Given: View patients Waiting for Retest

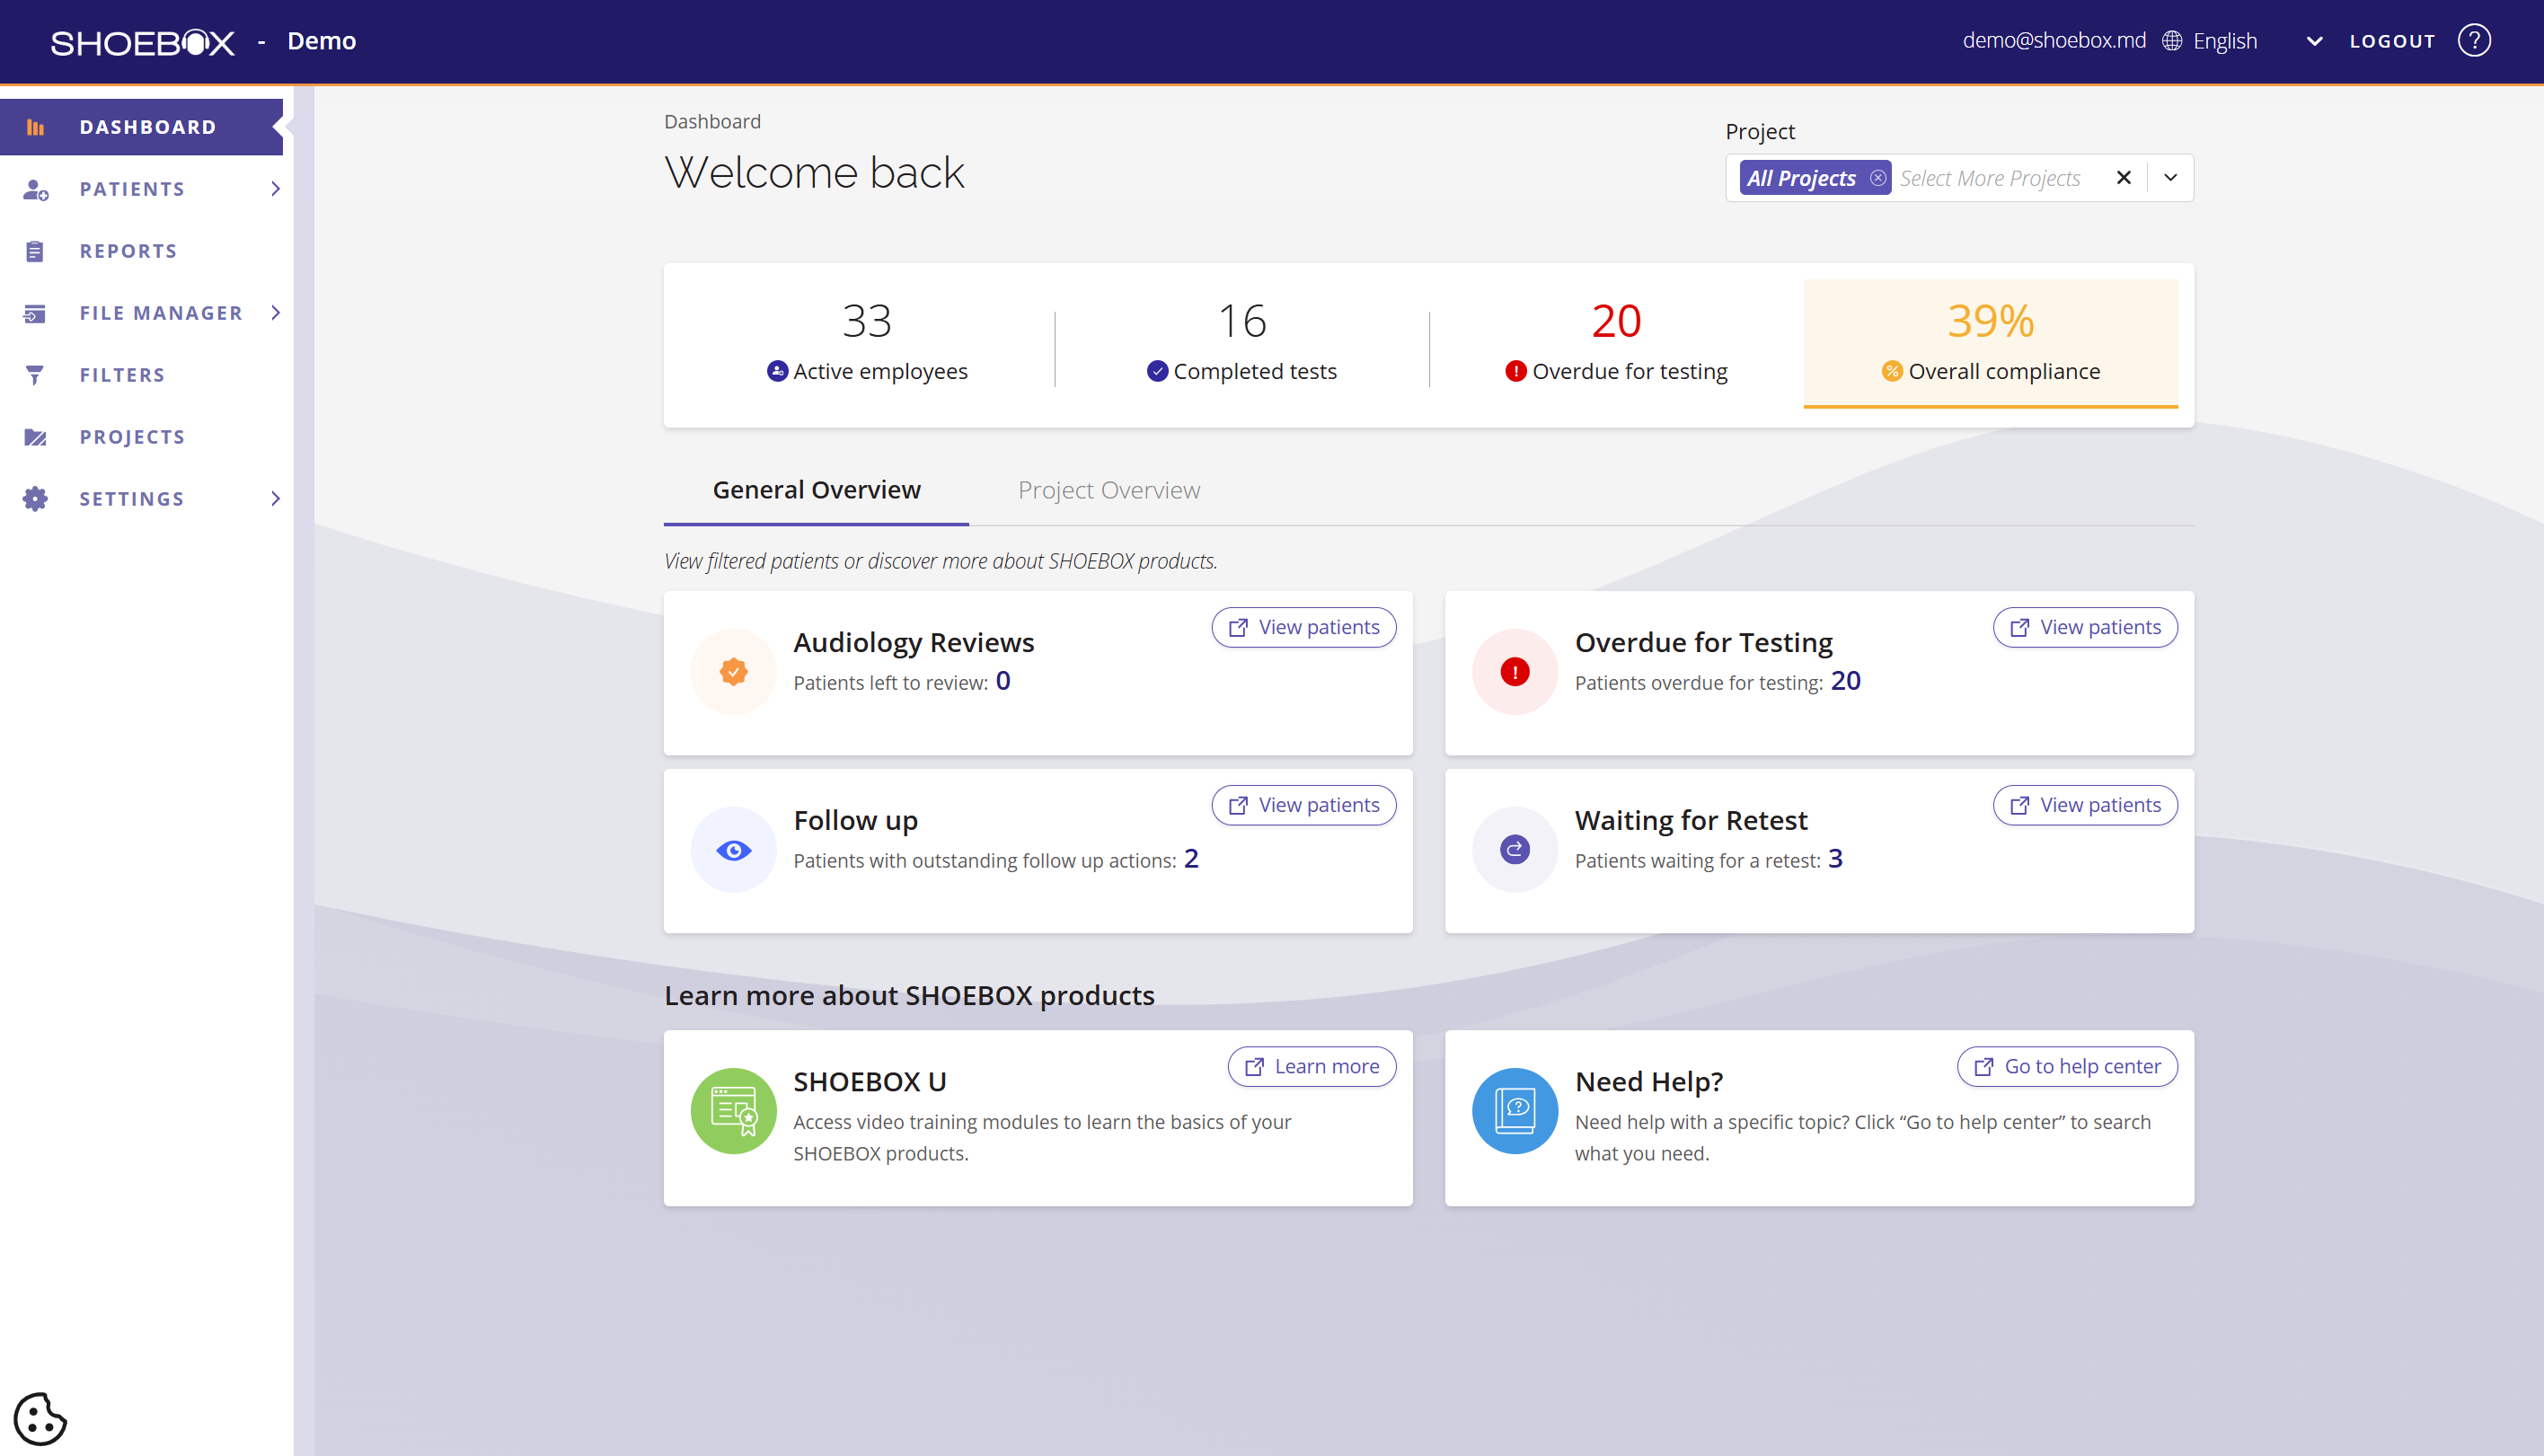Looking at the screenshot, I should (x=2085, y=805).
